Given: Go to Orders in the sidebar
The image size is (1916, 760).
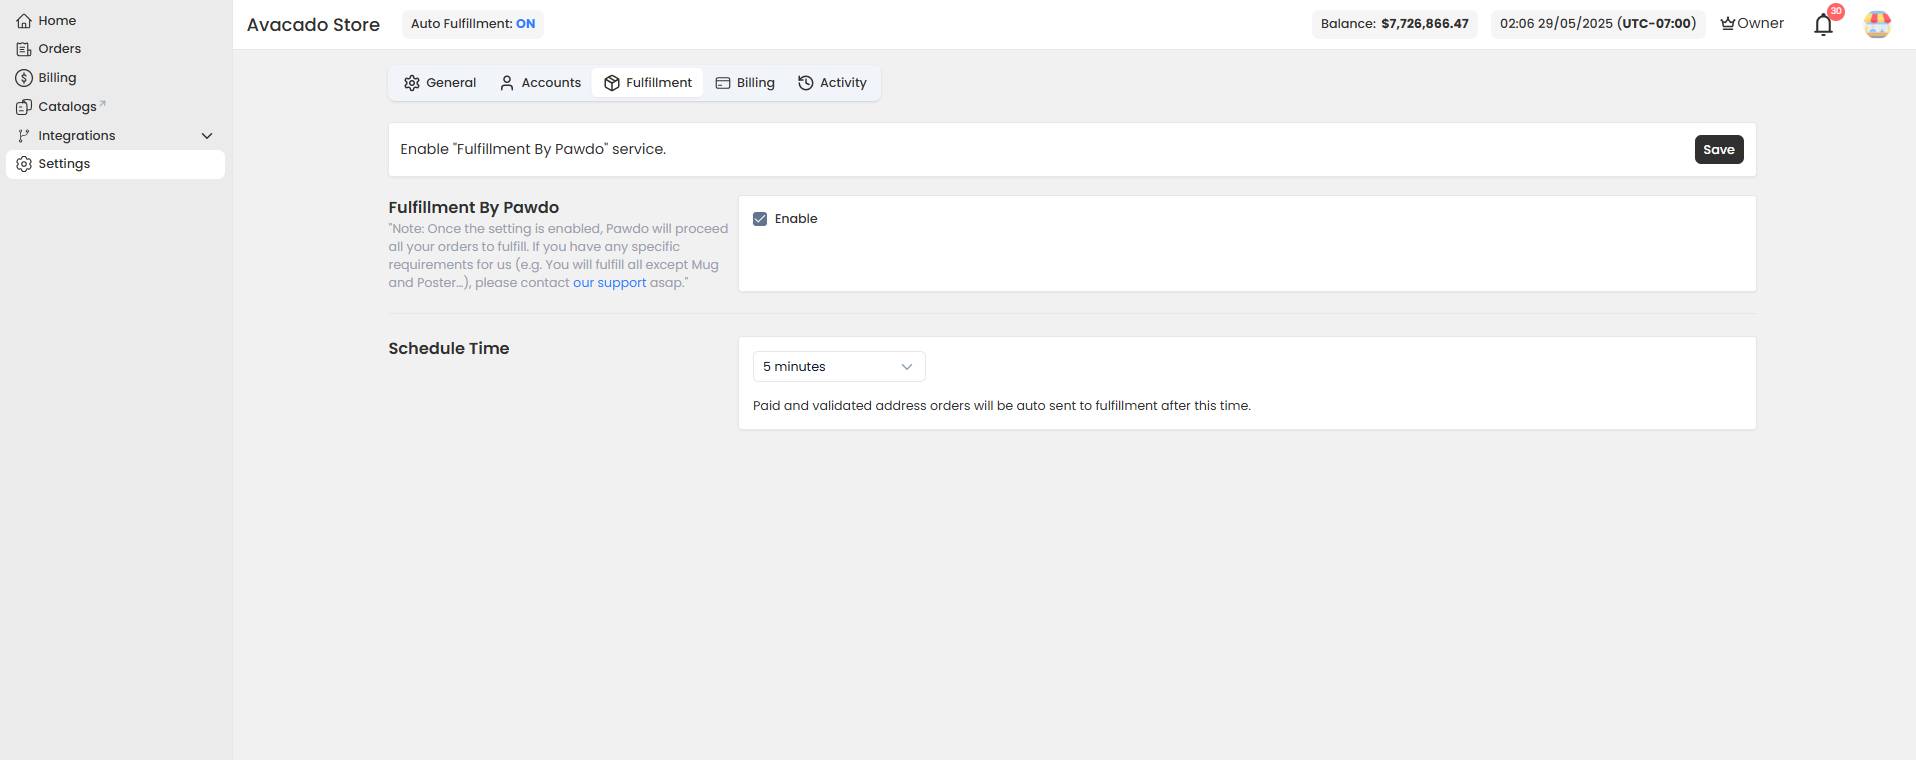Looking at the screenshot, I should (115, 48).
